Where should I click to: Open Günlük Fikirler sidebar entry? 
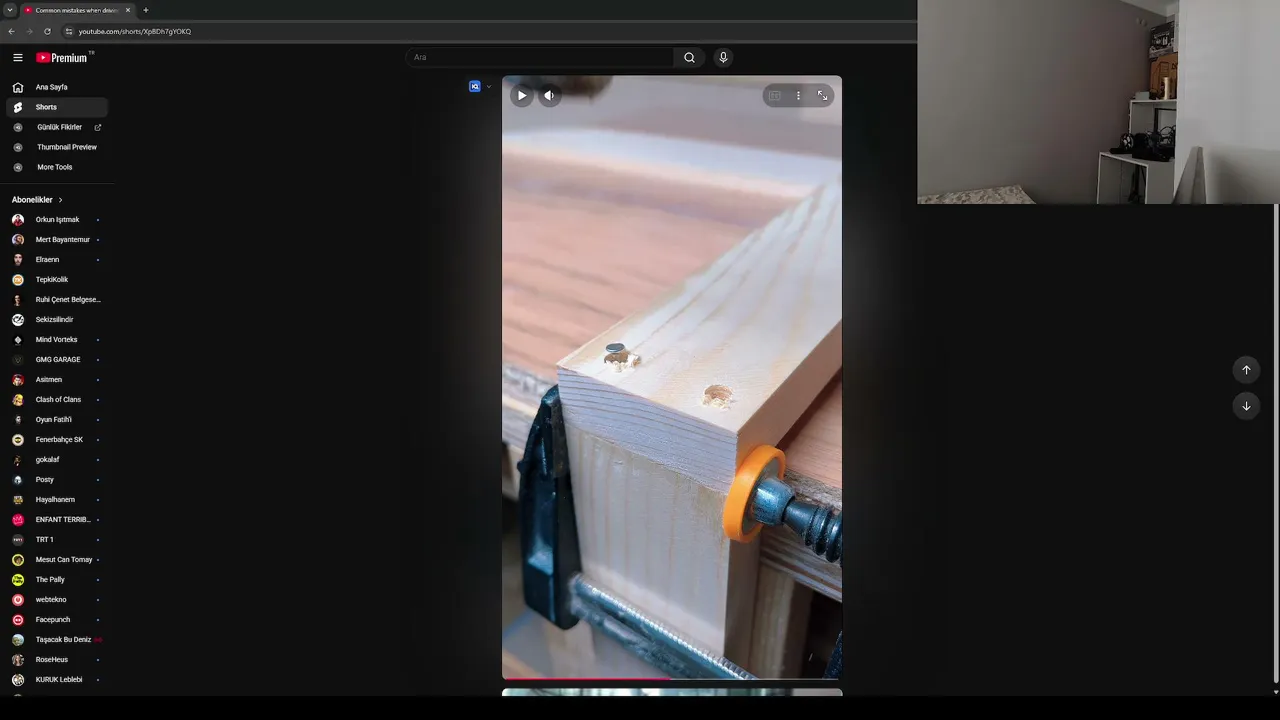coord(57,127)
